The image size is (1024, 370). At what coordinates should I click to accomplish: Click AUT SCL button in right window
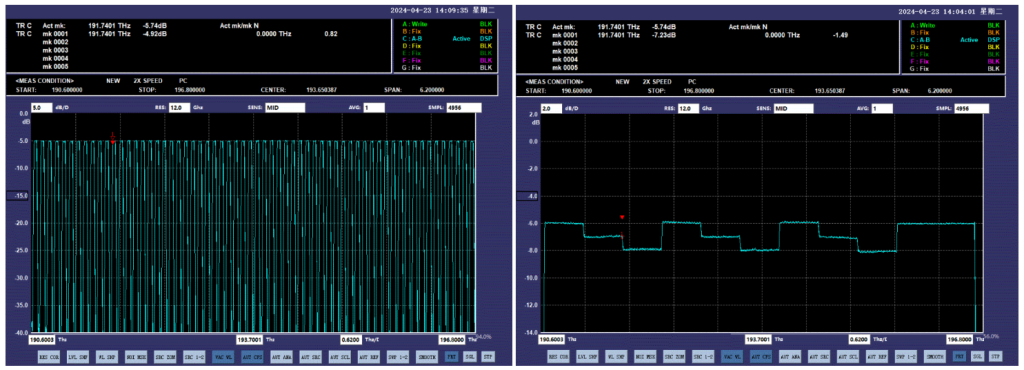click(x=848, y=357)
